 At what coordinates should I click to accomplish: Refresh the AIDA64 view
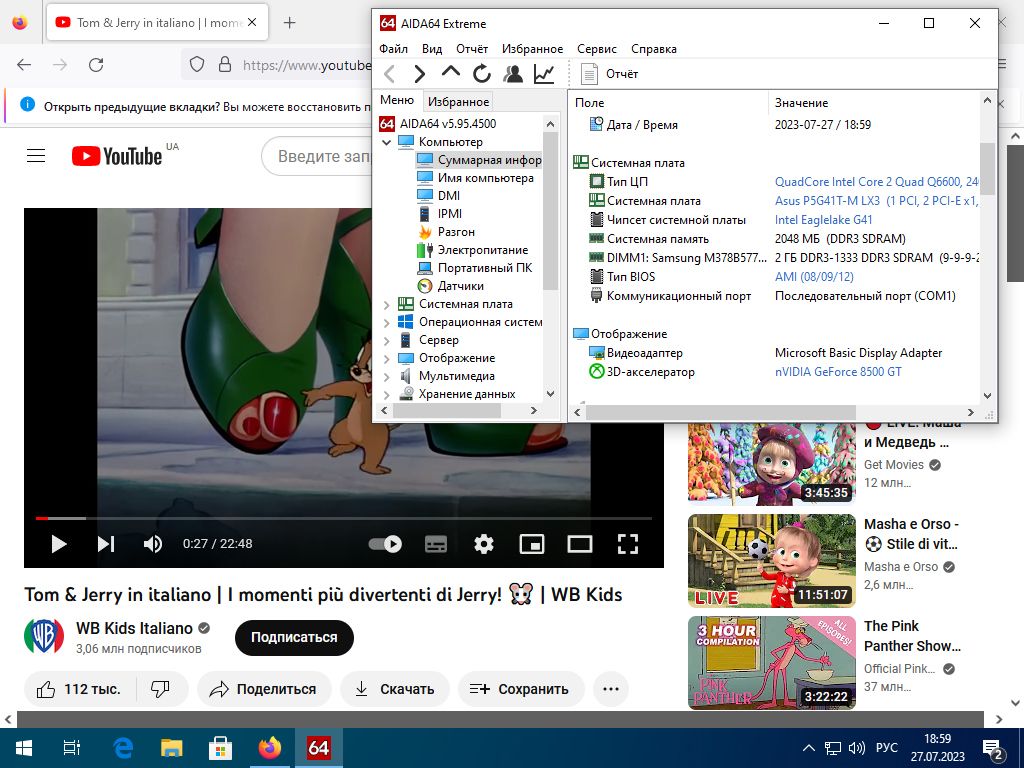coord(482,74)
